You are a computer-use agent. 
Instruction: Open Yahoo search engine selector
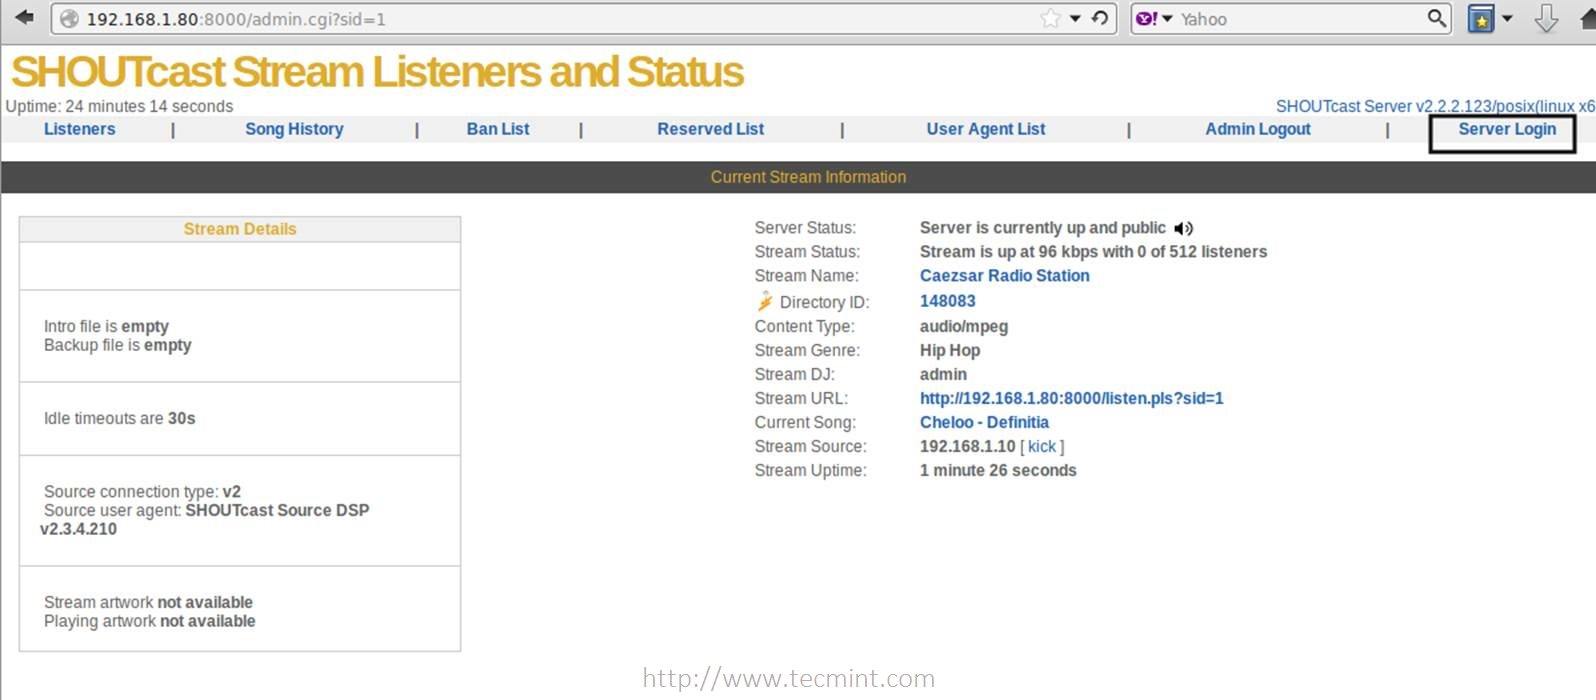1154,18
